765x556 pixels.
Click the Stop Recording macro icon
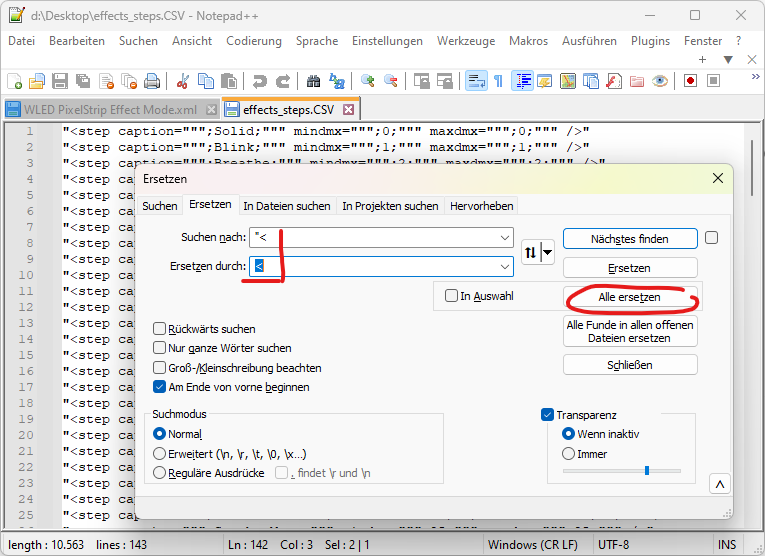point(713,81)
